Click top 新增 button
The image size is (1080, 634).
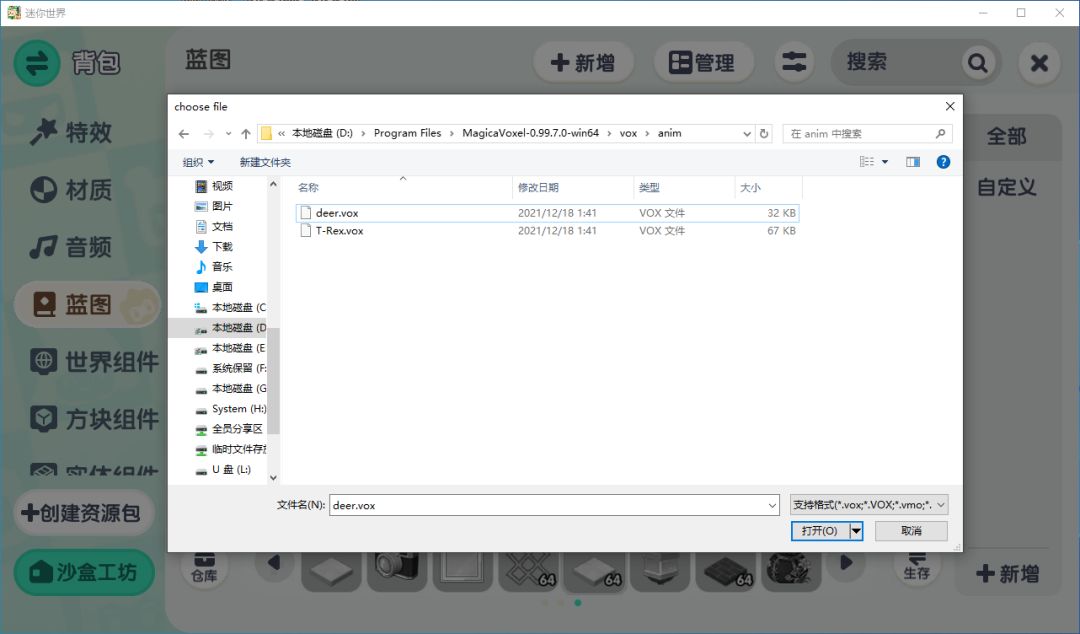[583, 63]
